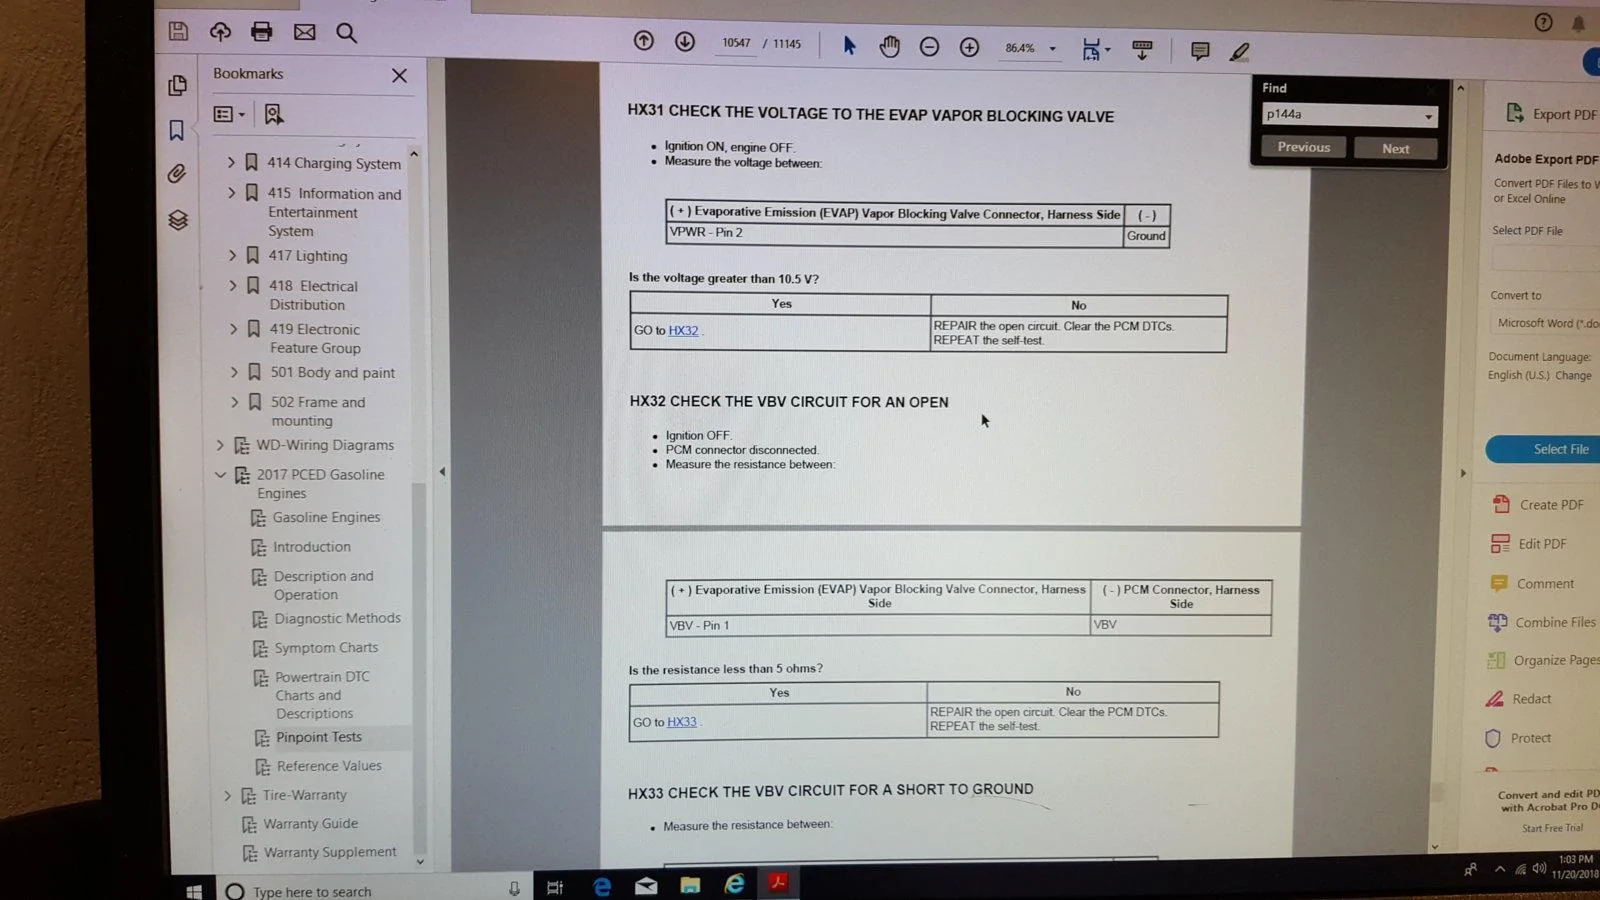This screenshot has height=900, width=1600.
Task: Click Previous in Find box
Action: [1304, 147]
